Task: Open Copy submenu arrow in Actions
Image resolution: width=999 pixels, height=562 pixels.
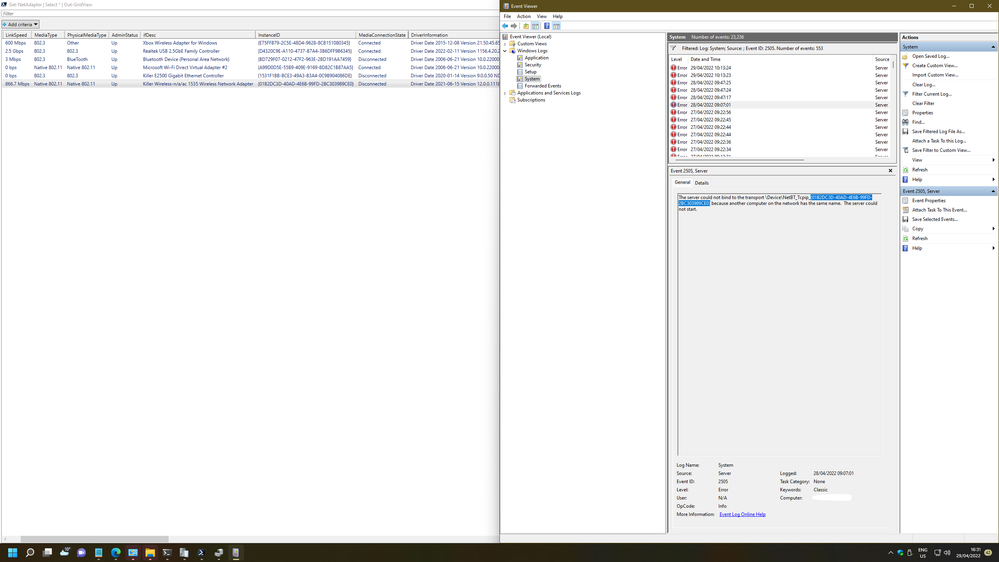Action: coord(993,229)
